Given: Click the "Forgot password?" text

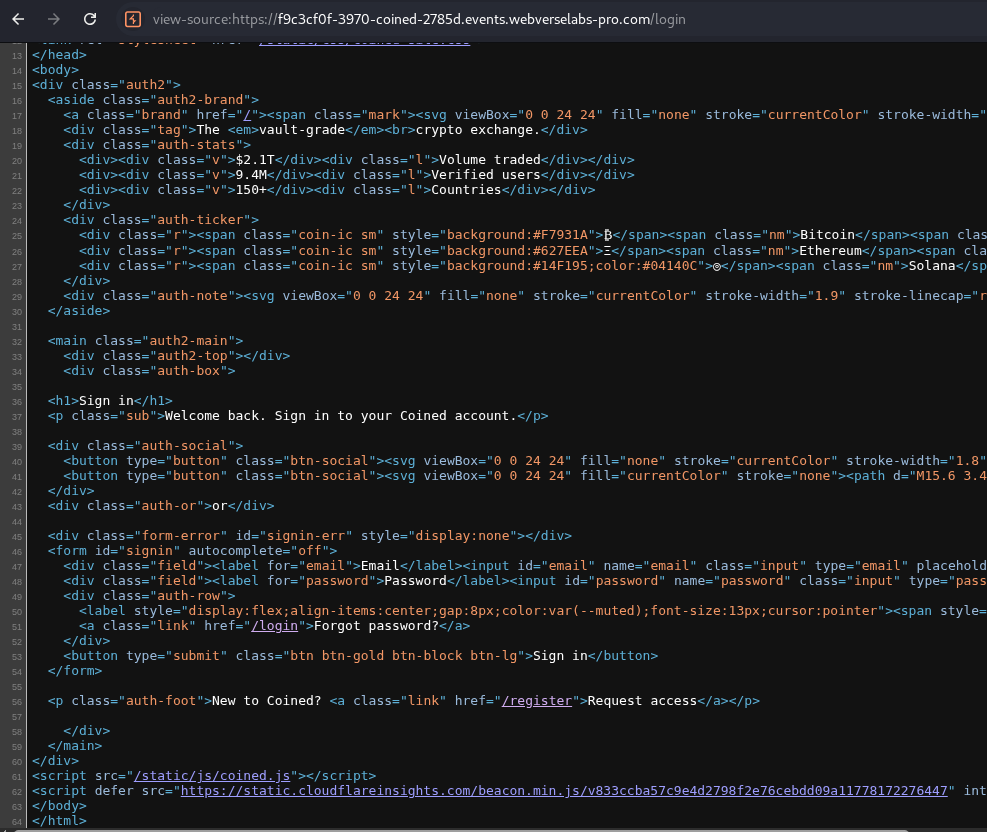Looking at the screenshot, I should (376, 626).
